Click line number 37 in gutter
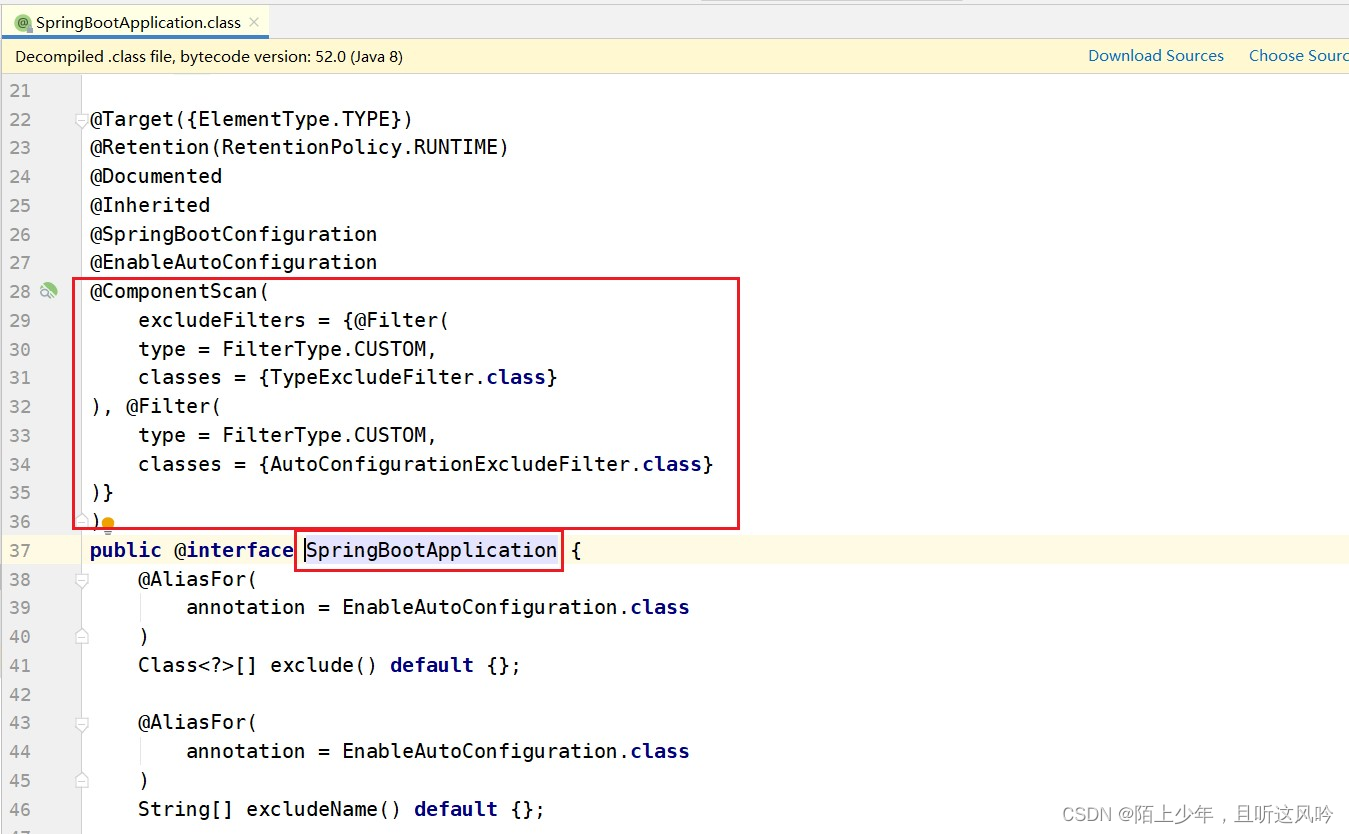1349x834 pixels. pyautogui.click(x=20, y=550)
